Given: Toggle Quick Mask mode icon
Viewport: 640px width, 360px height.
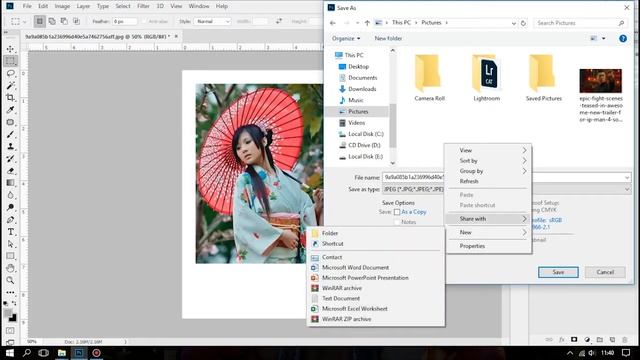Looking at the screenshot, I should (x=11, y=331).
